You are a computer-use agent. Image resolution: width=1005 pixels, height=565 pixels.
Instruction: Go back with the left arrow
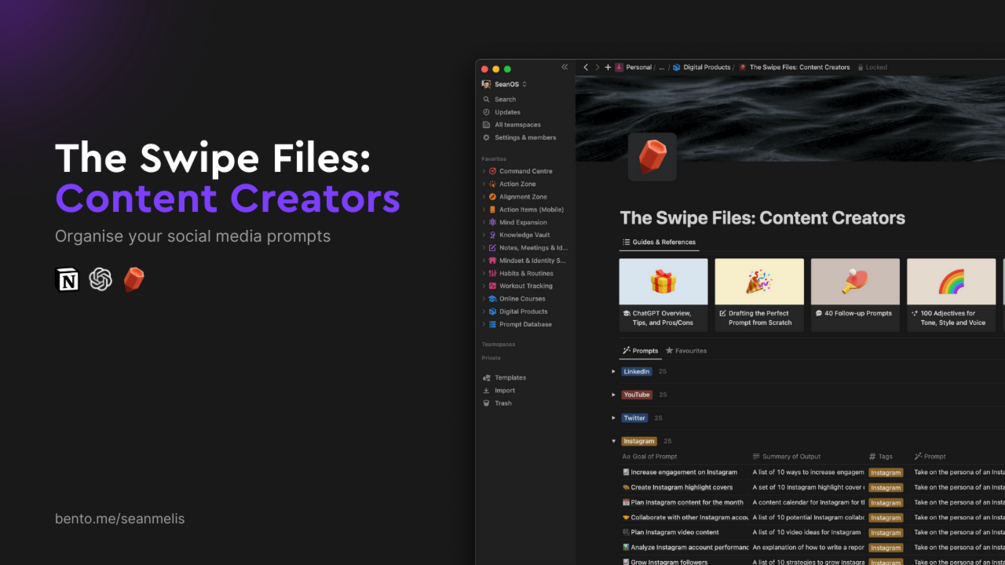(x=585, y=67)
